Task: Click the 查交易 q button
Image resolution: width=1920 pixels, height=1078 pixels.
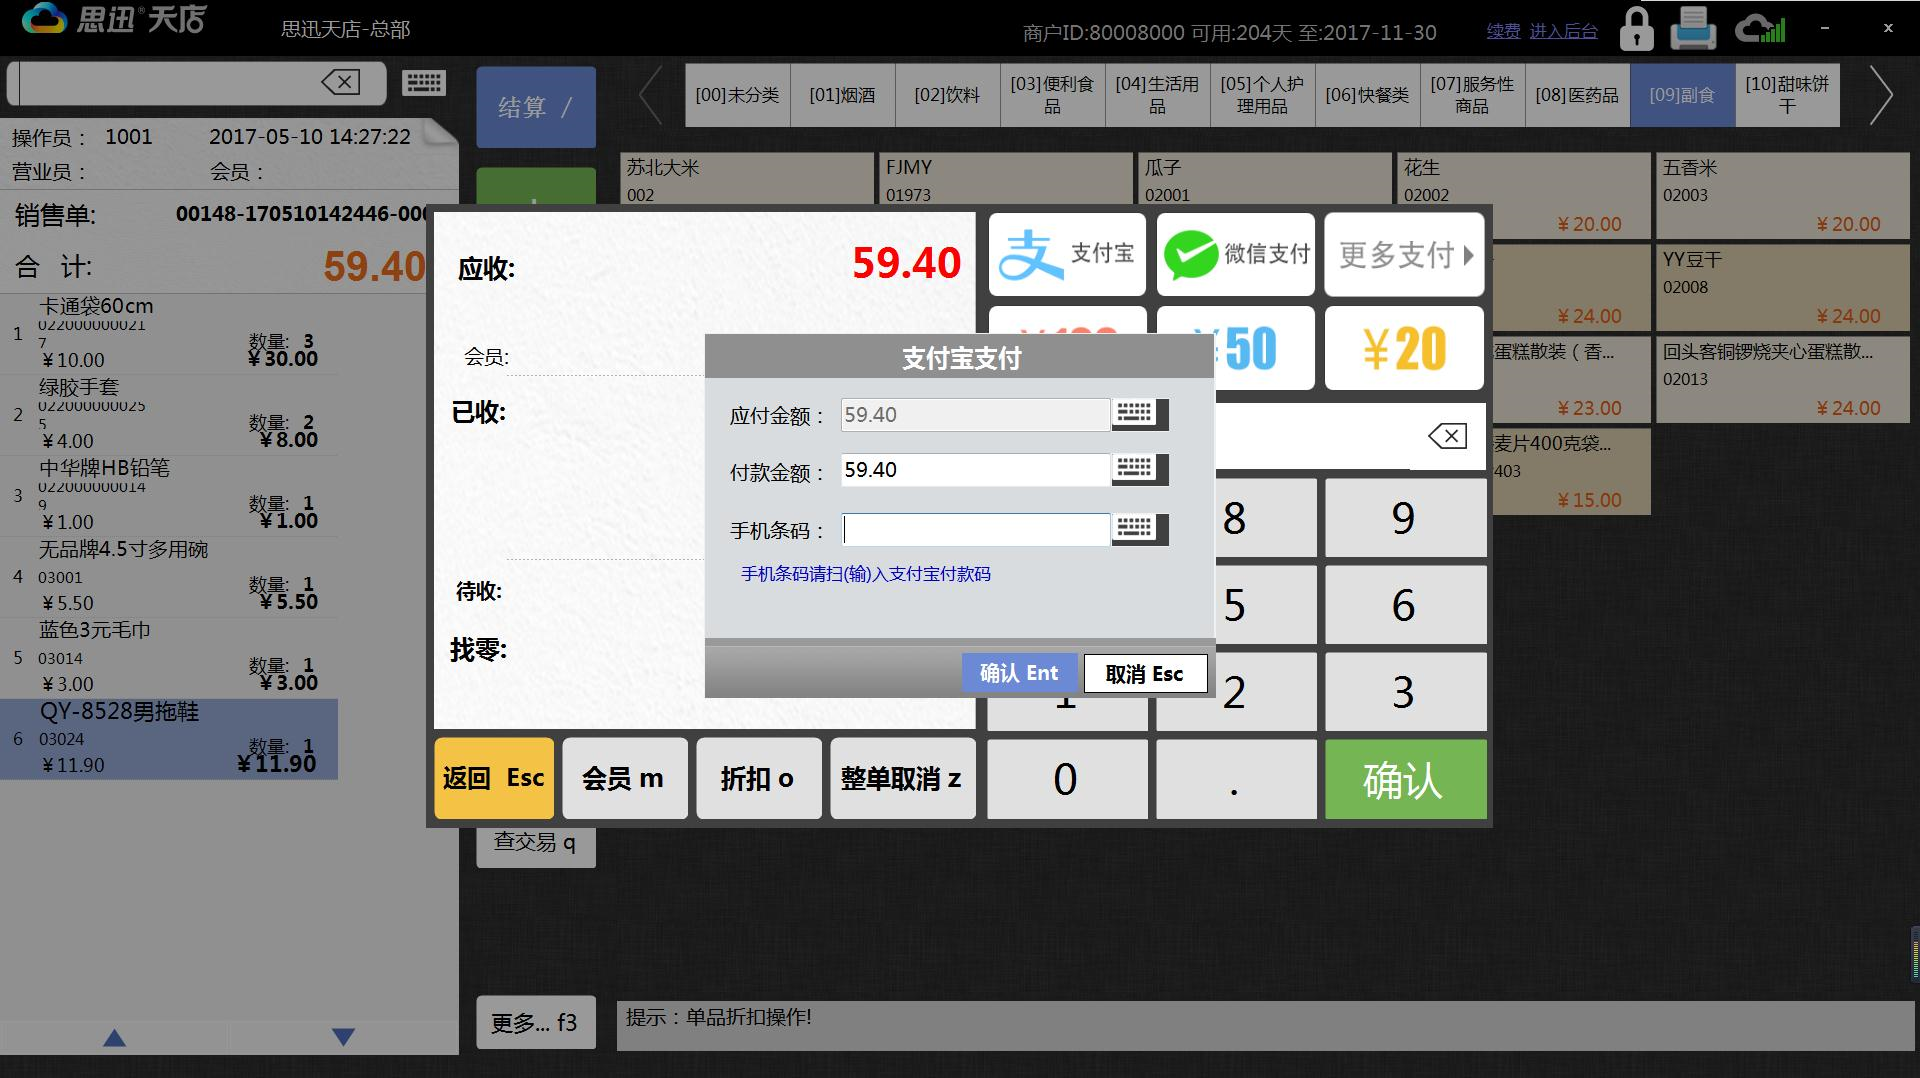Action: tap(535, 845)
